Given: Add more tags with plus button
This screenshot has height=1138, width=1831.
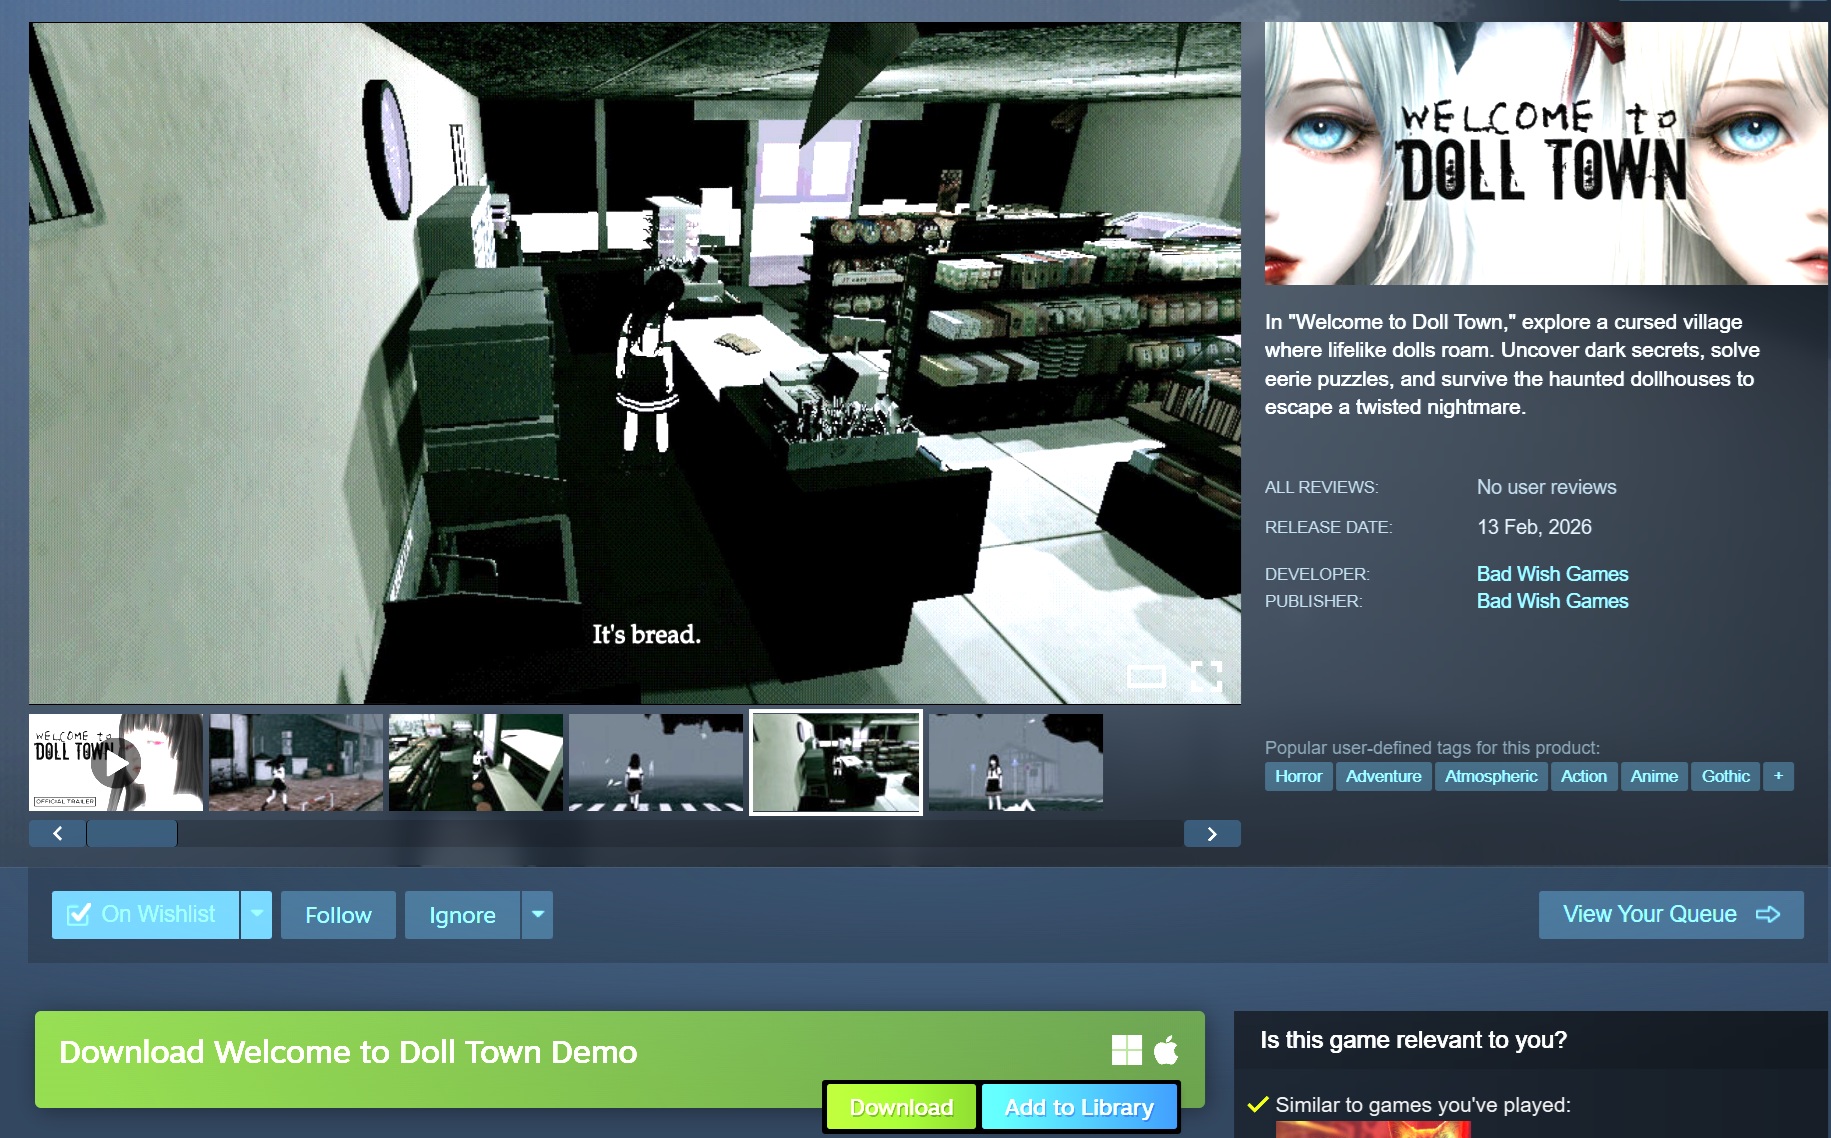Looking at the screenshot, I should pos(1778,776).
